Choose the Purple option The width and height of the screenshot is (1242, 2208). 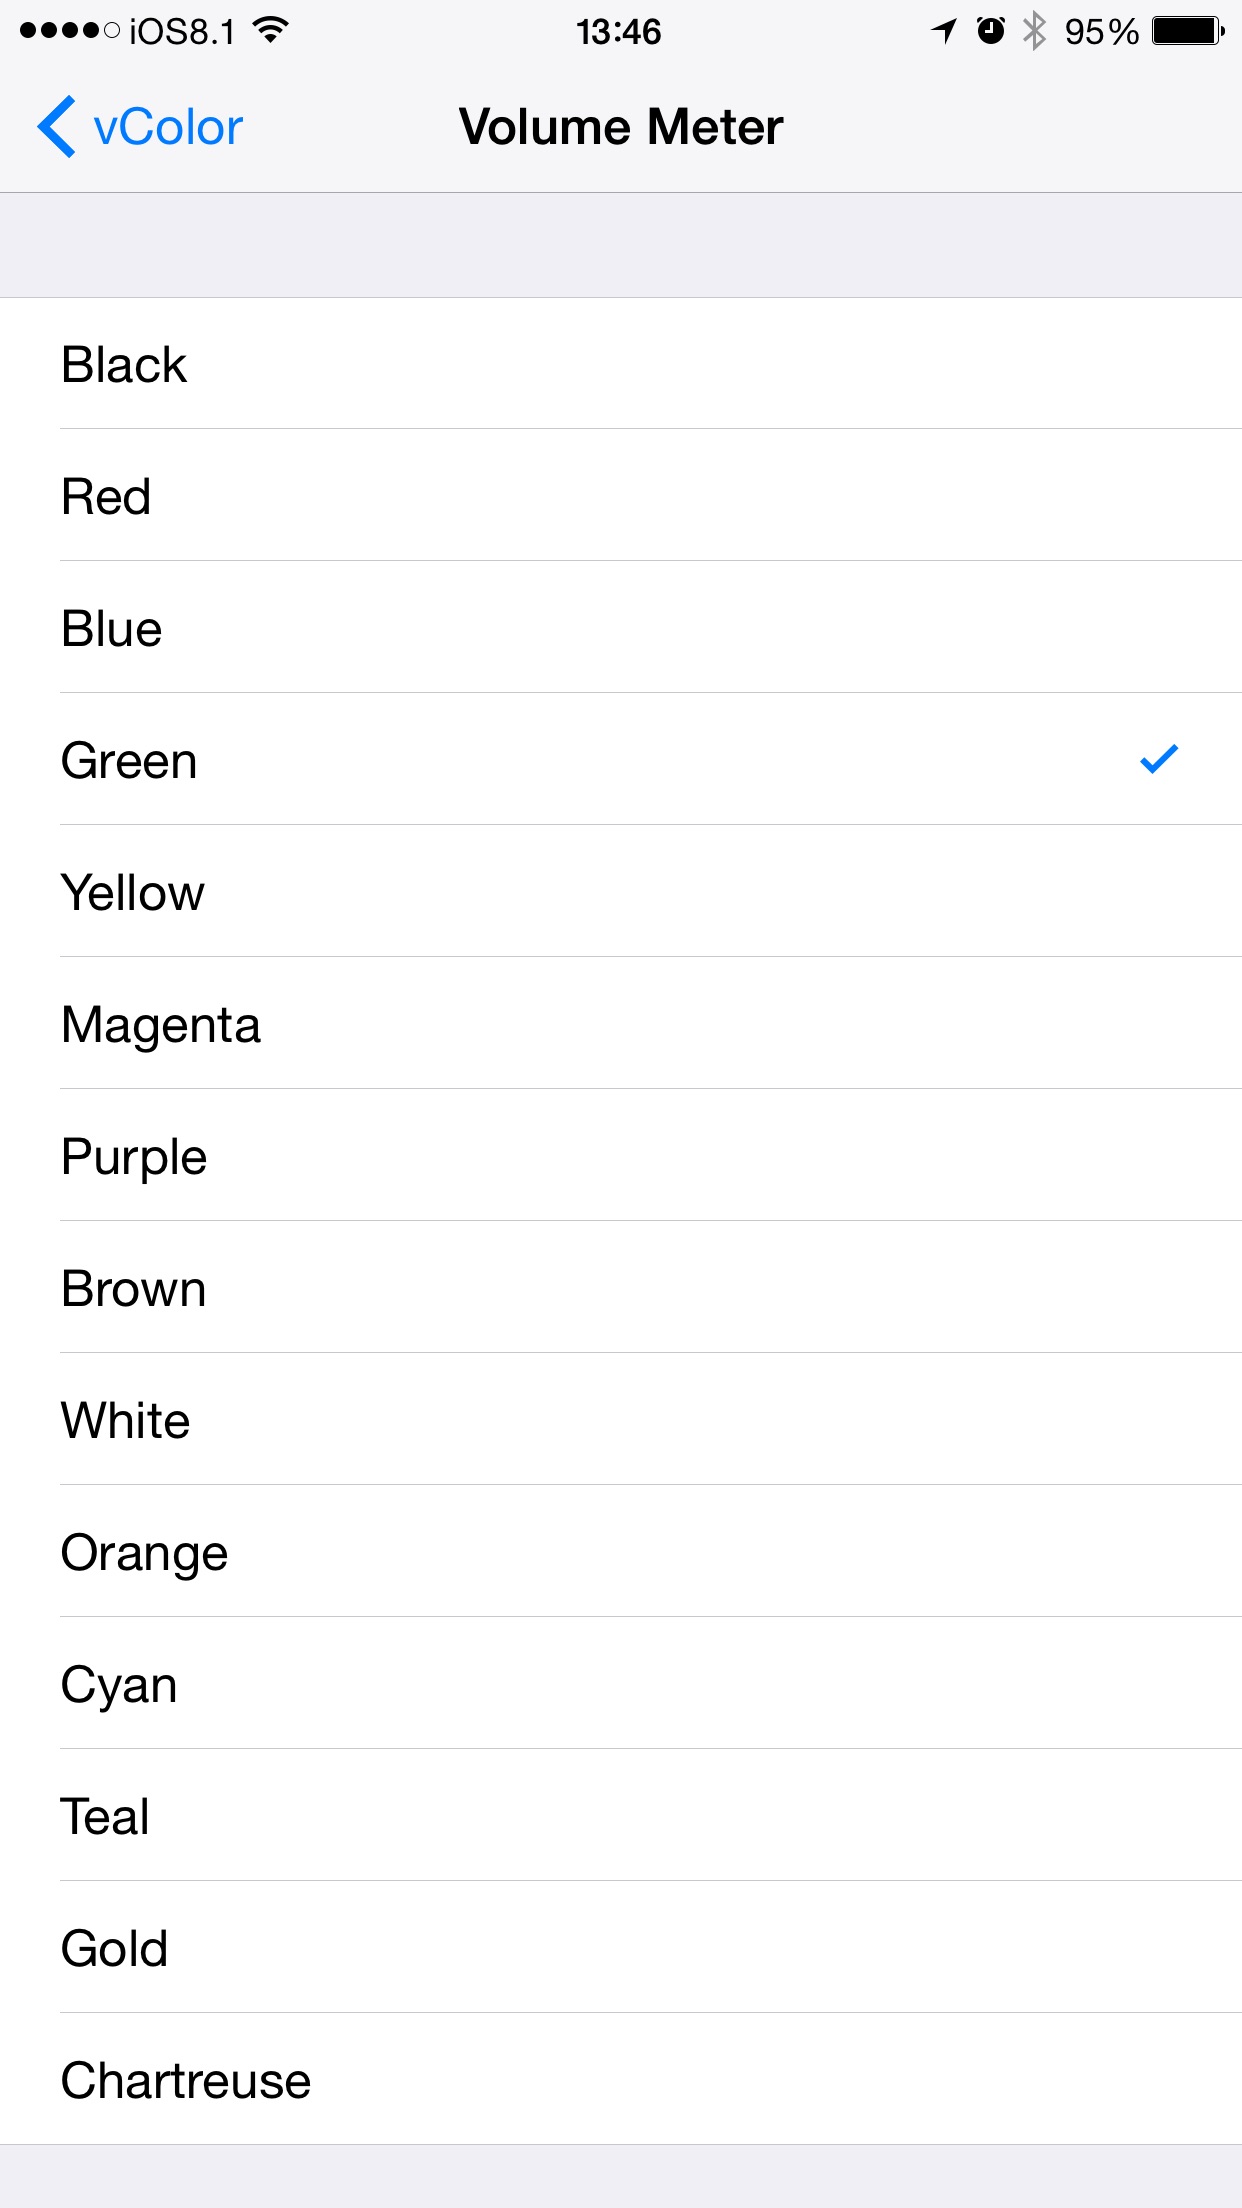click(621, 1155)
